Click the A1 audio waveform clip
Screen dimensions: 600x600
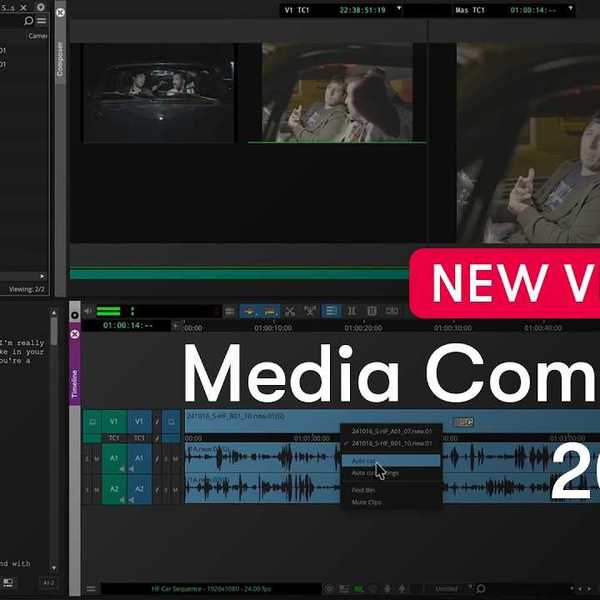[x=262, y=457]
